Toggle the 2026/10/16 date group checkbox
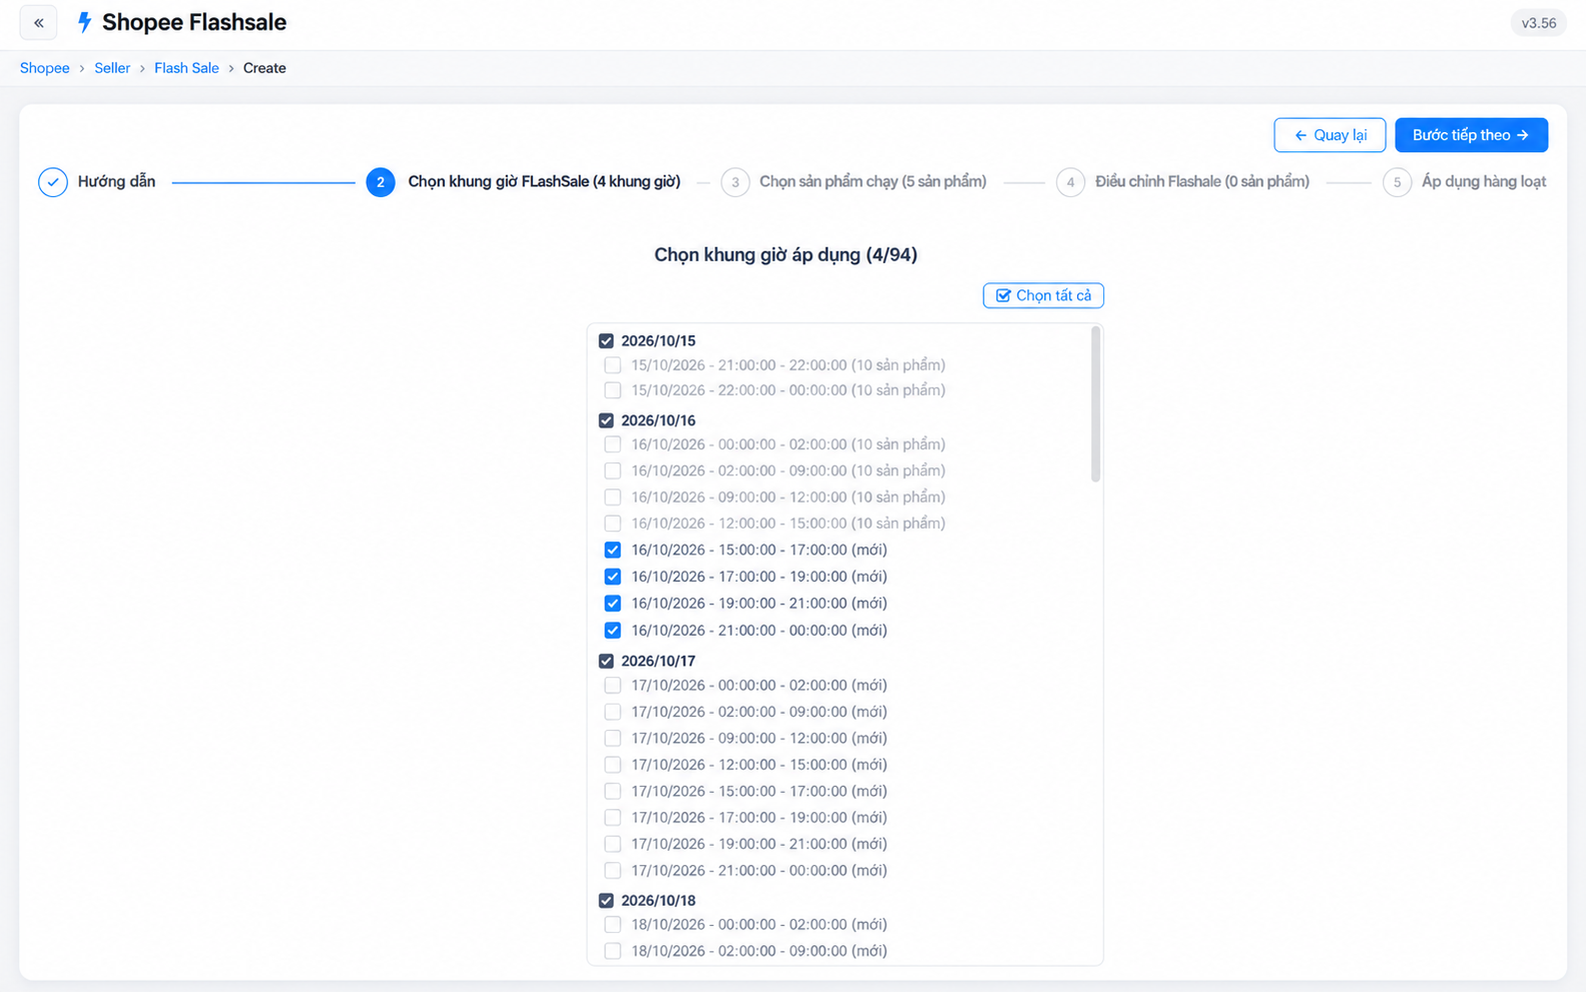The width and height of the screenshot is (1586, 992). 606,421
